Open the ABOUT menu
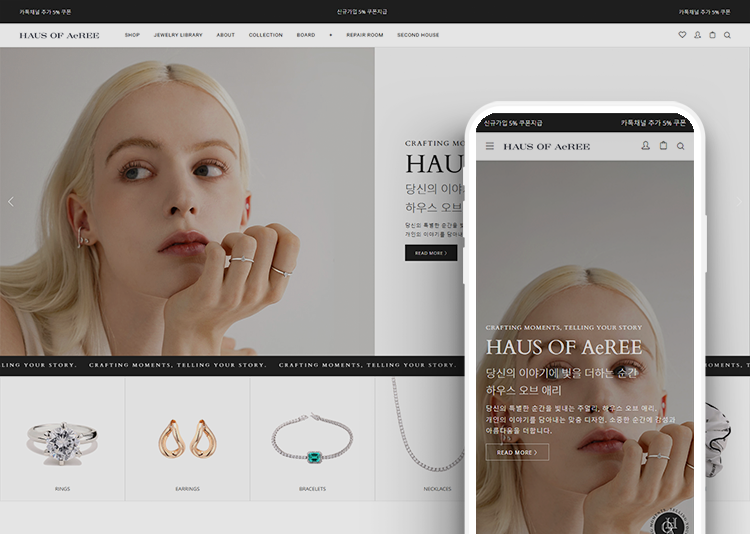Image resolution: width=750 pixels, height=534 pixels. 225,35
